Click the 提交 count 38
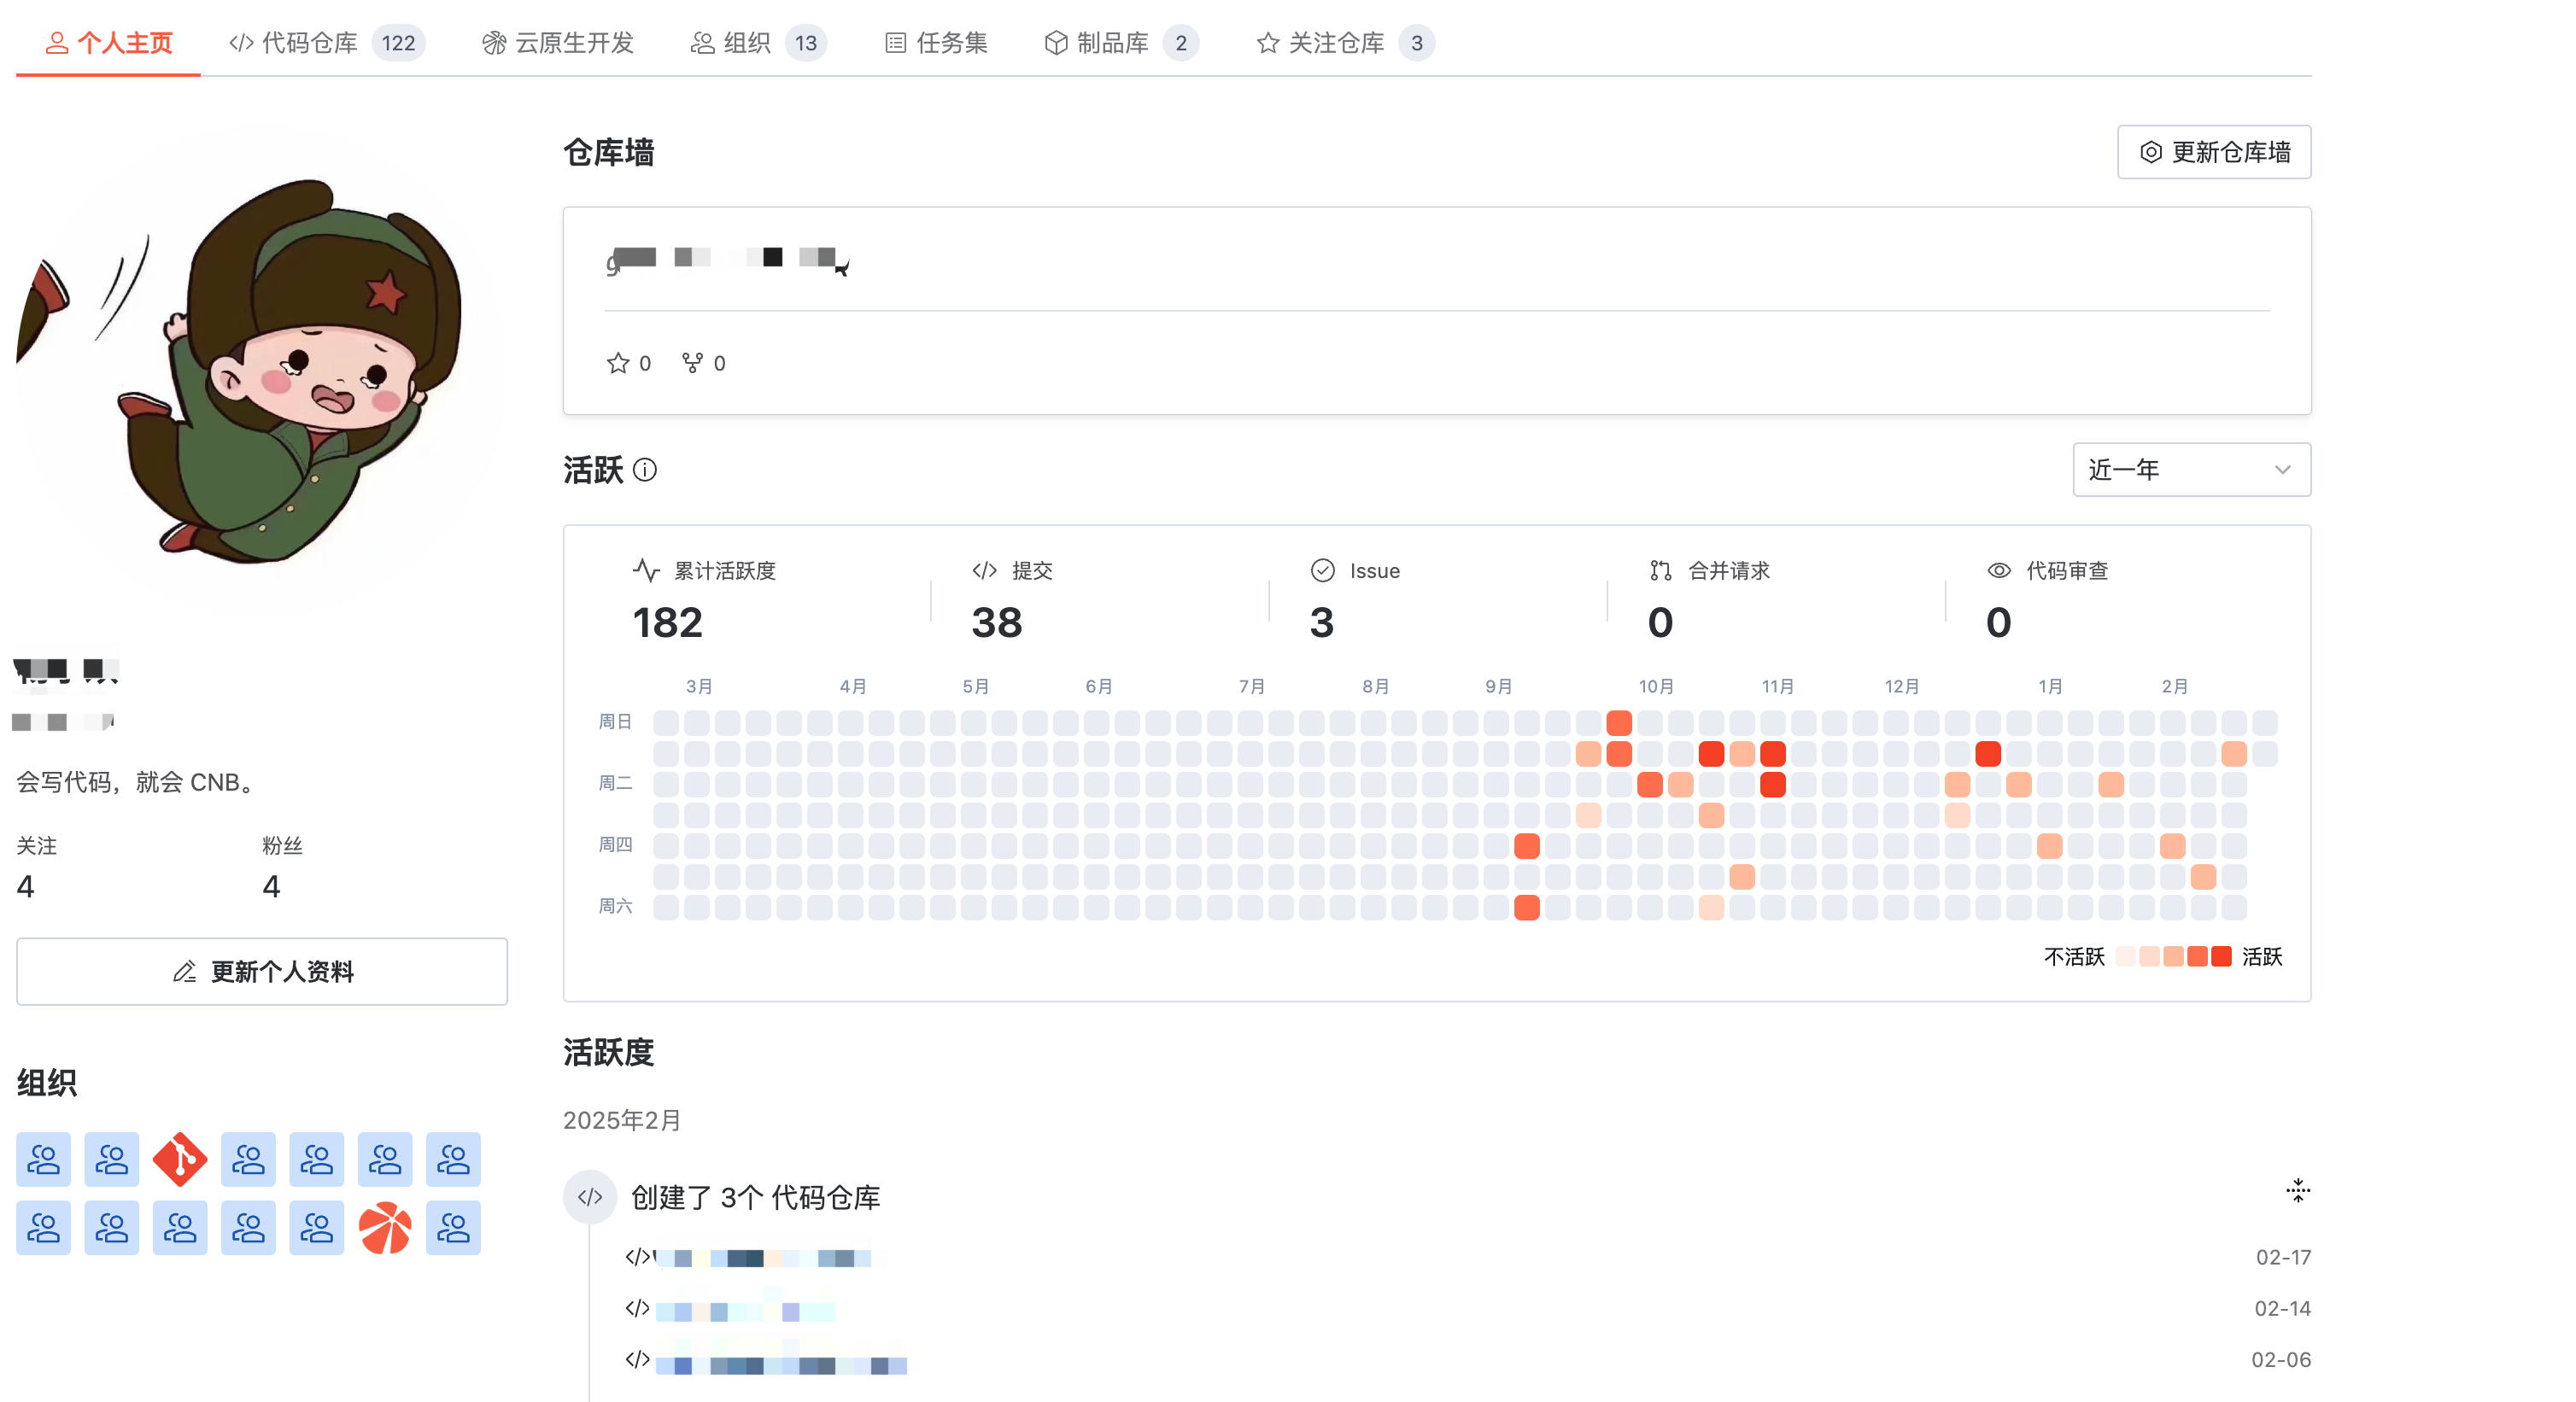2576x1402 pixels. click(997, 622)
